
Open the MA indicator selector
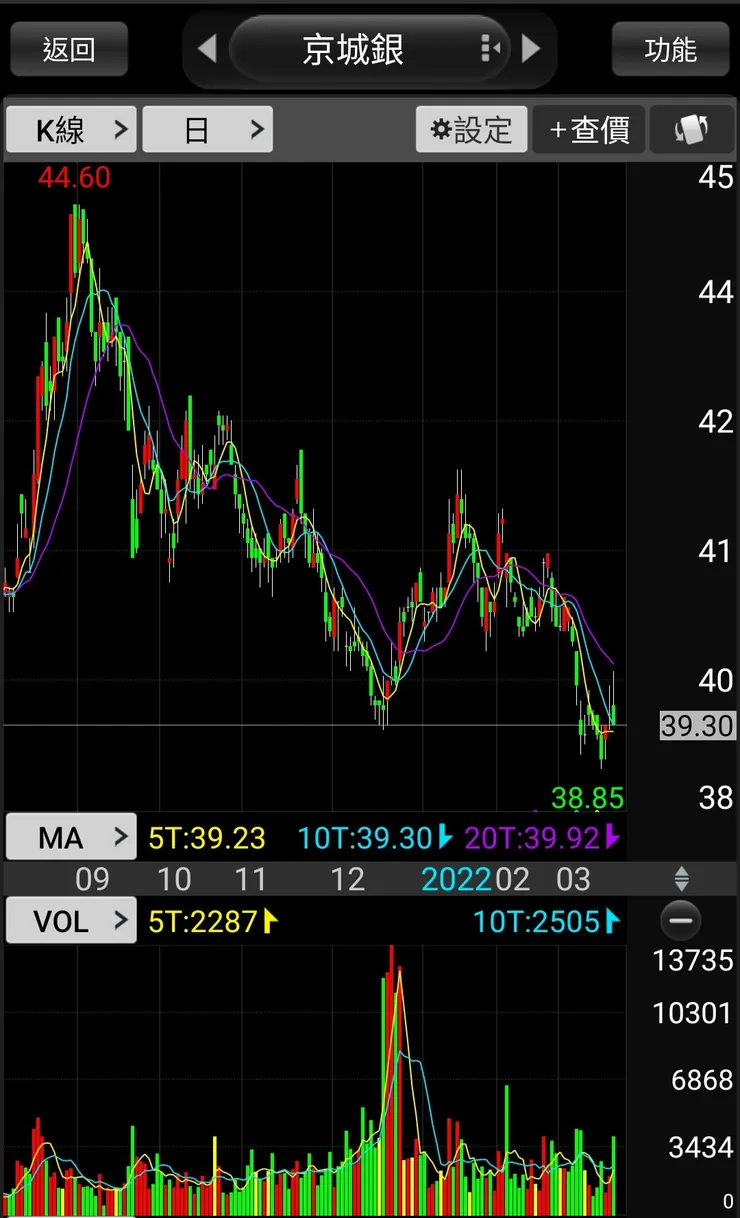point(71,837)
